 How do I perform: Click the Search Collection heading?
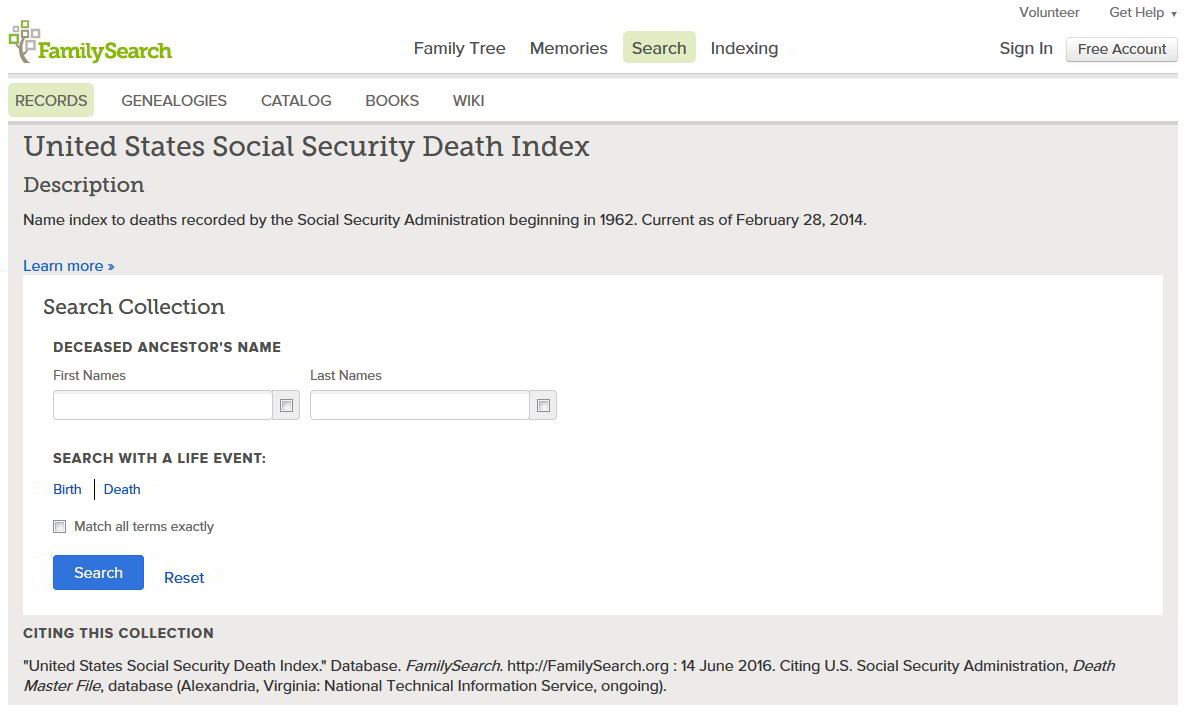click(x=134, y=307)
